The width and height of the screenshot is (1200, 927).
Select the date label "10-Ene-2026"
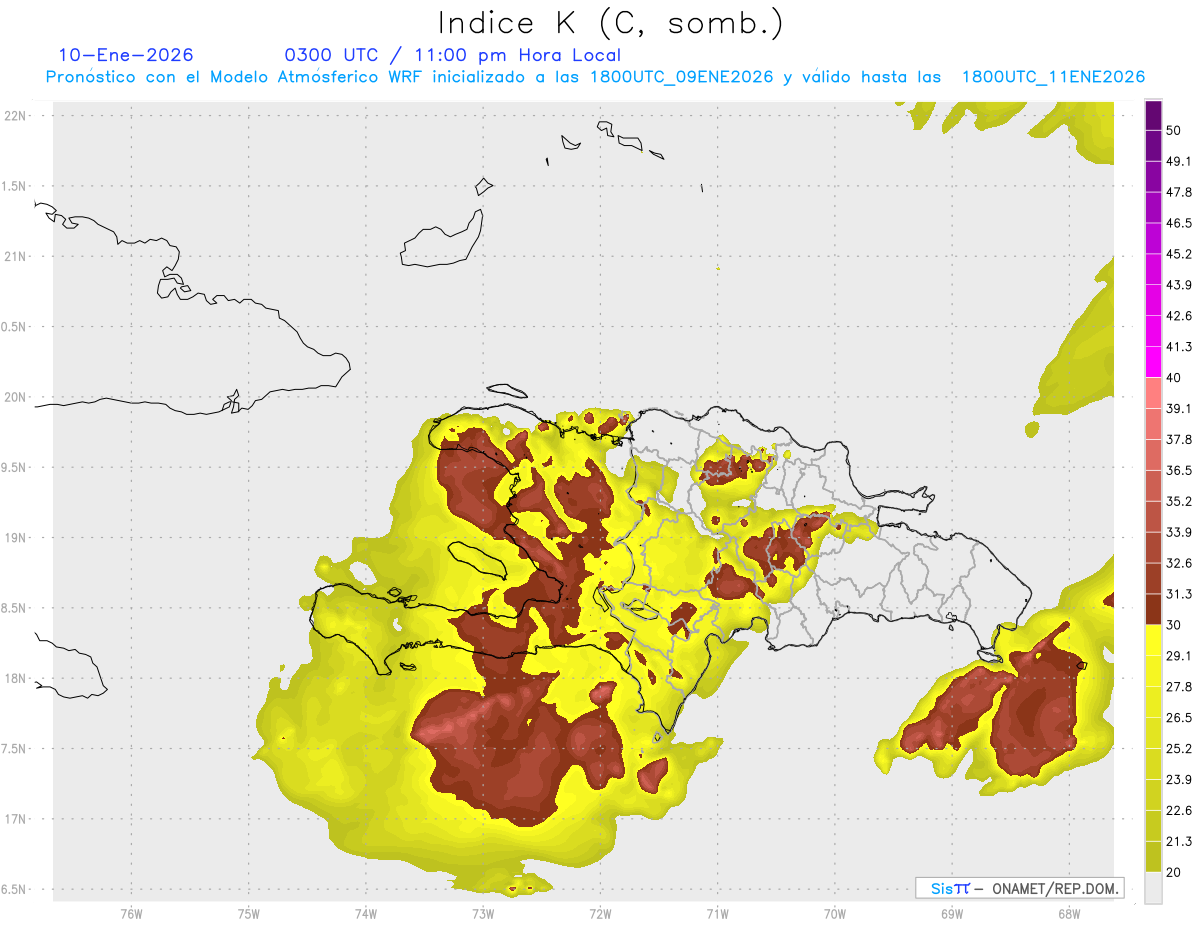click(126, 55)
